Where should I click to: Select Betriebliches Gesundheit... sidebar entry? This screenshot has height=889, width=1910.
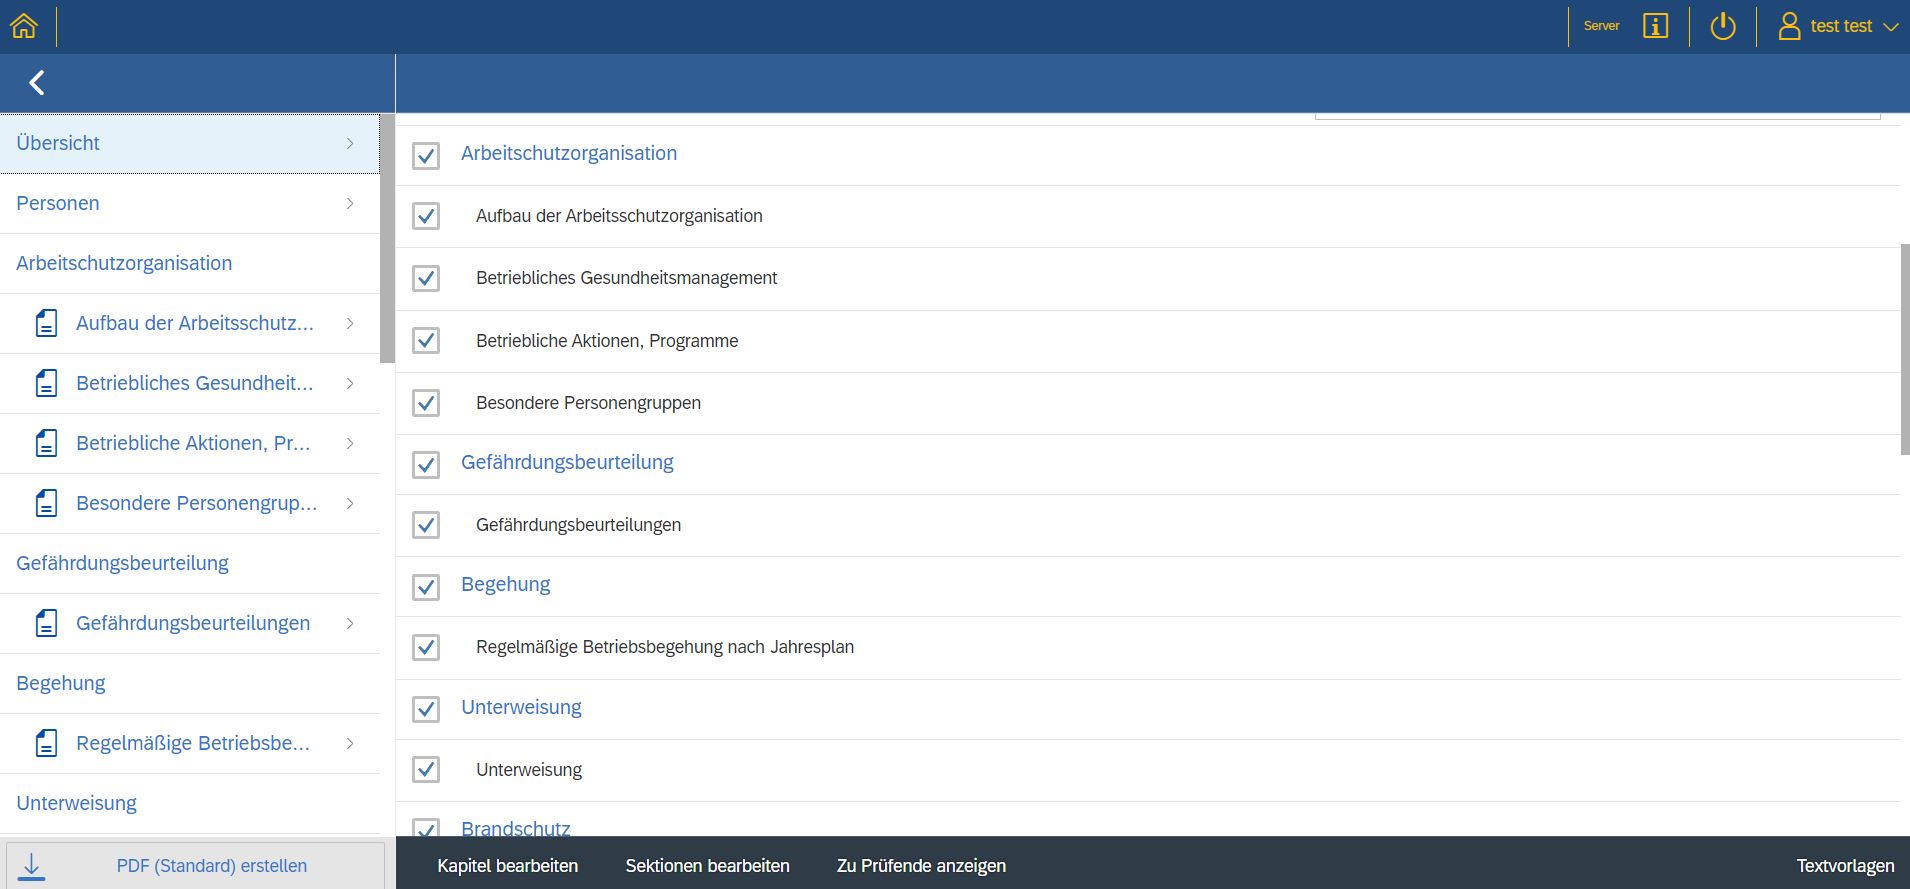[190, 383]
